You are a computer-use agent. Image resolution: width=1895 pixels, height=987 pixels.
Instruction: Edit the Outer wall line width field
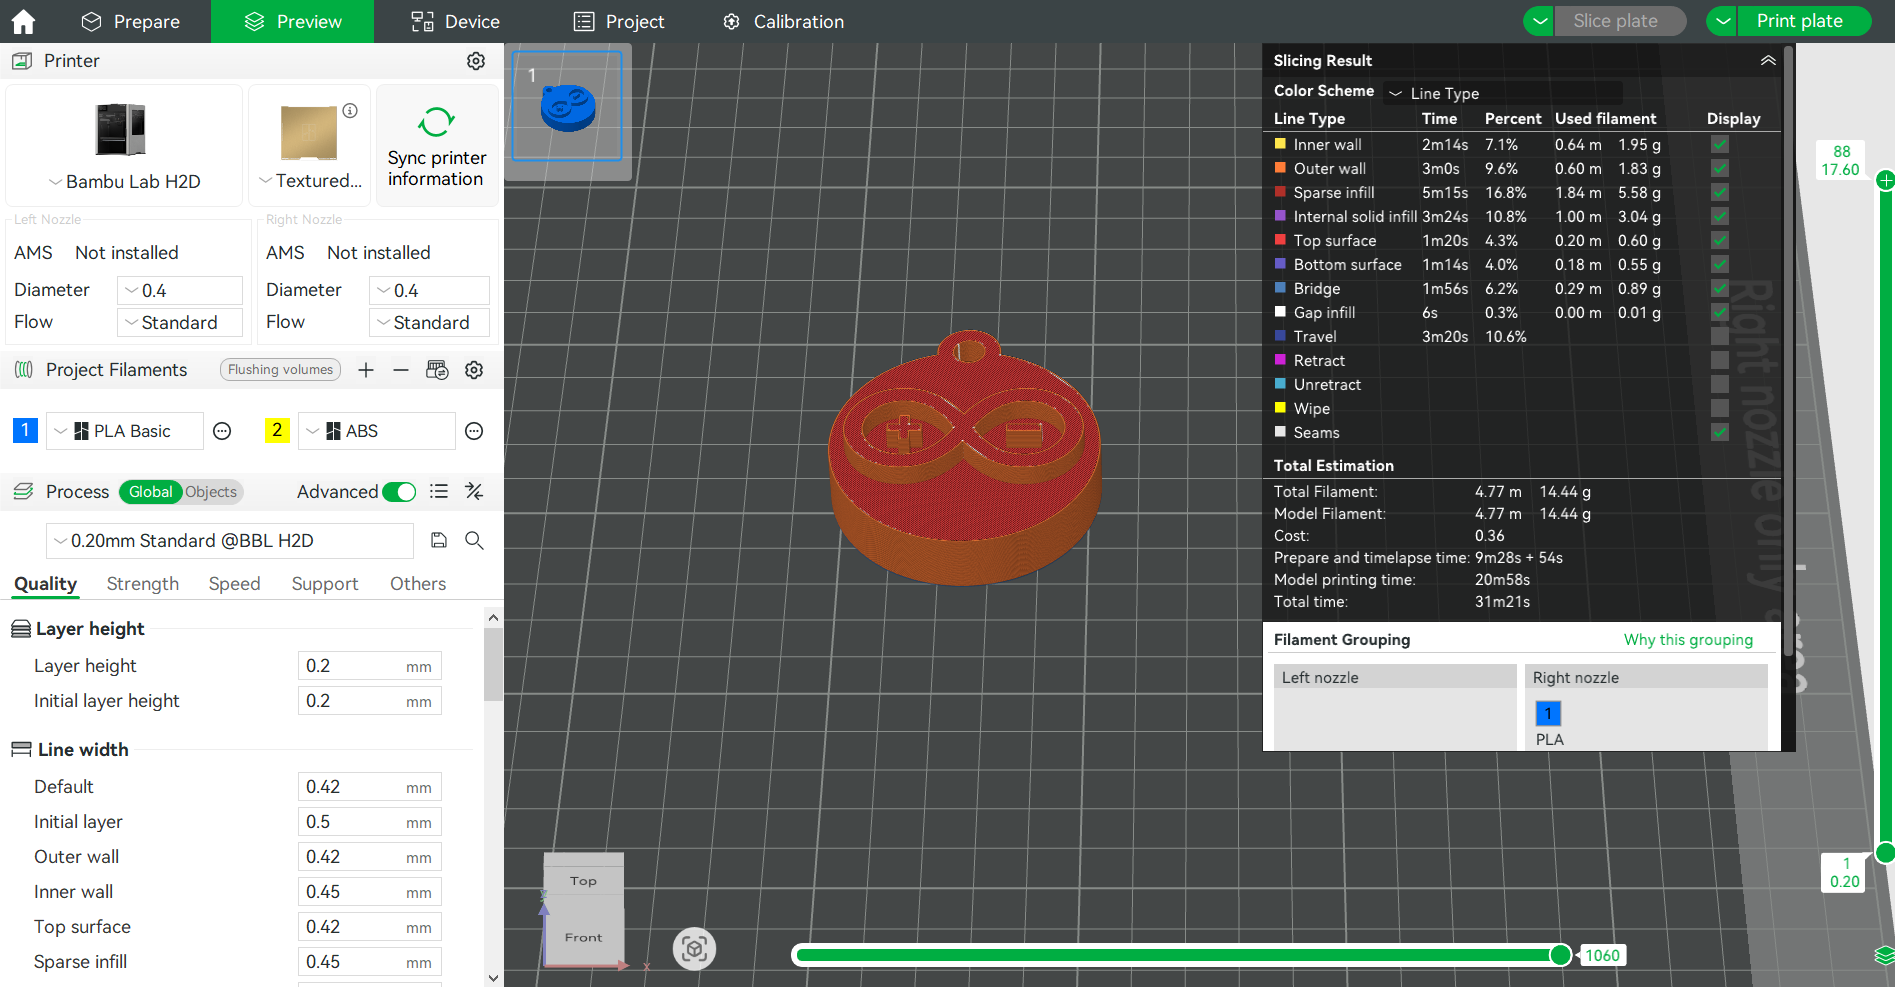[369, 857]
